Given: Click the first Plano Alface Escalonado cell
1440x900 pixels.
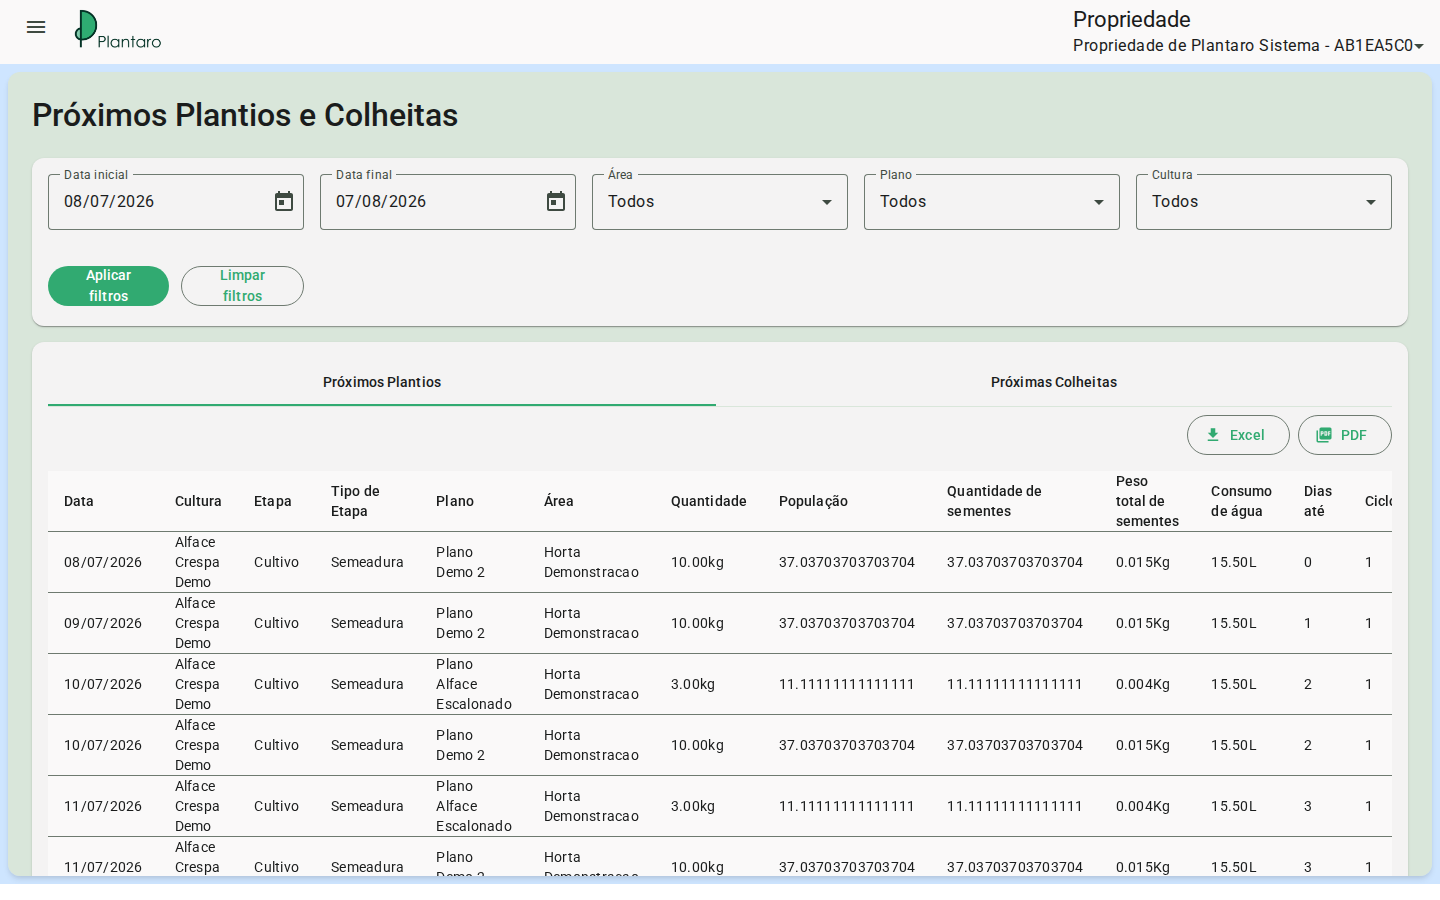Looking at the screenshot, I should point(474,684).
